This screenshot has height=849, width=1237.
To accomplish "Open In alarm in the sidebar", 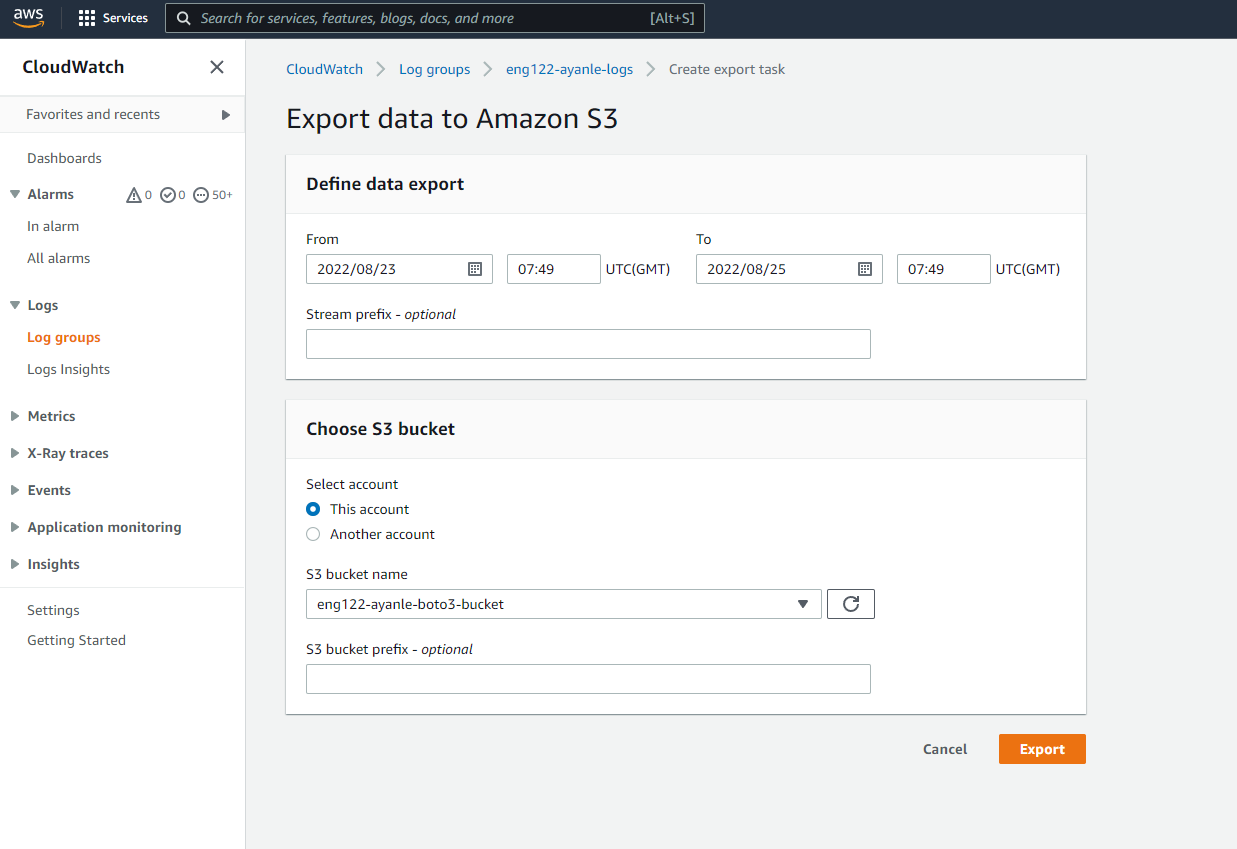I will 53,226.
